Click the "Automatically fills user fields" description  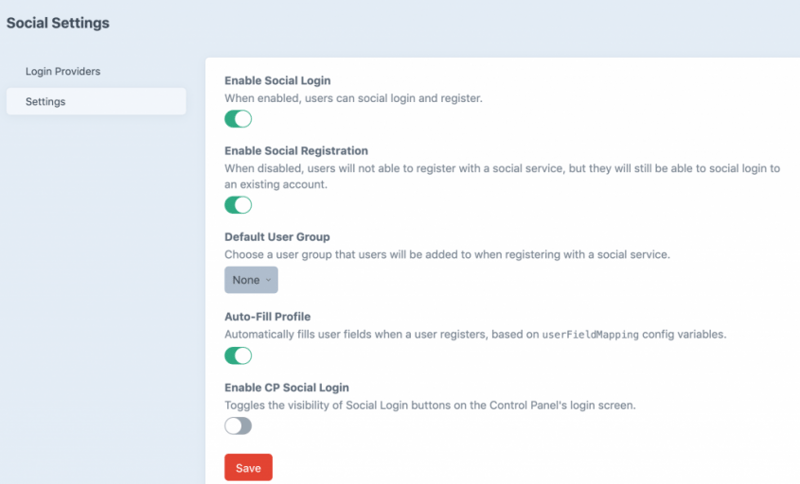(380, 335)
